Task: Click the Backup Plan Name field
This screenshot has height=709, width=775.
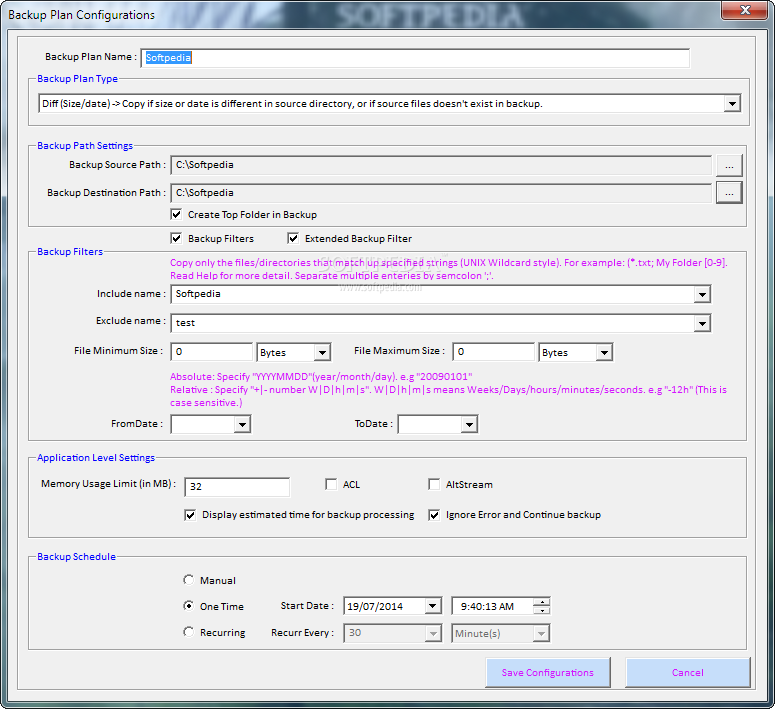Action: click(x=415, y=58)
